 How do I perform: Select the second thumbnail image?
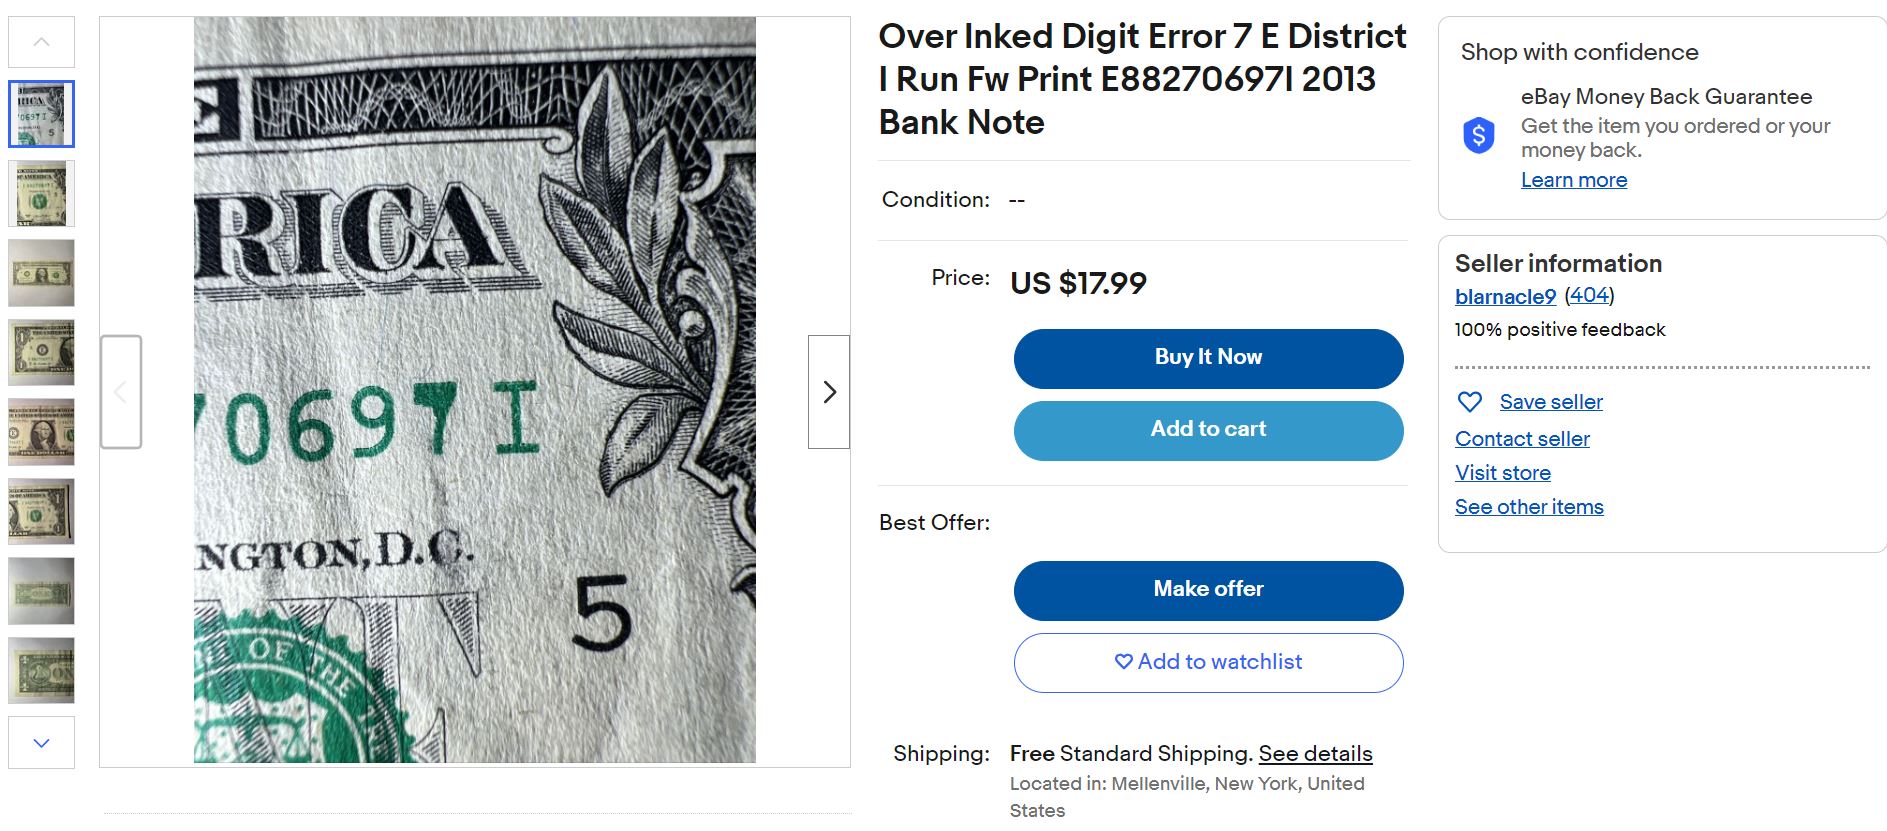tap(41, 193)
